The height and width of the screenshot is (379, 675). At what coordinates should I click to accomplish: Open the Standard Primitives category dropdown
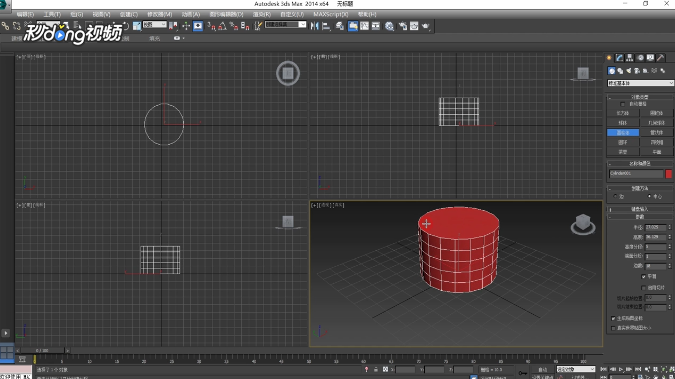click(x=640, y=83)
